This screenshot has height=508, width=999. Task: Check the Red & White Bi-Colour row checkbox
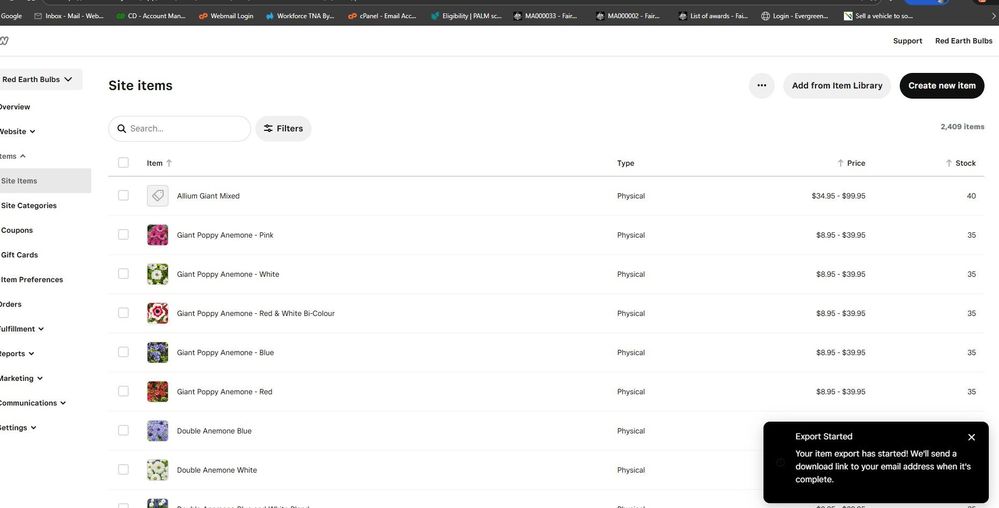124,313
